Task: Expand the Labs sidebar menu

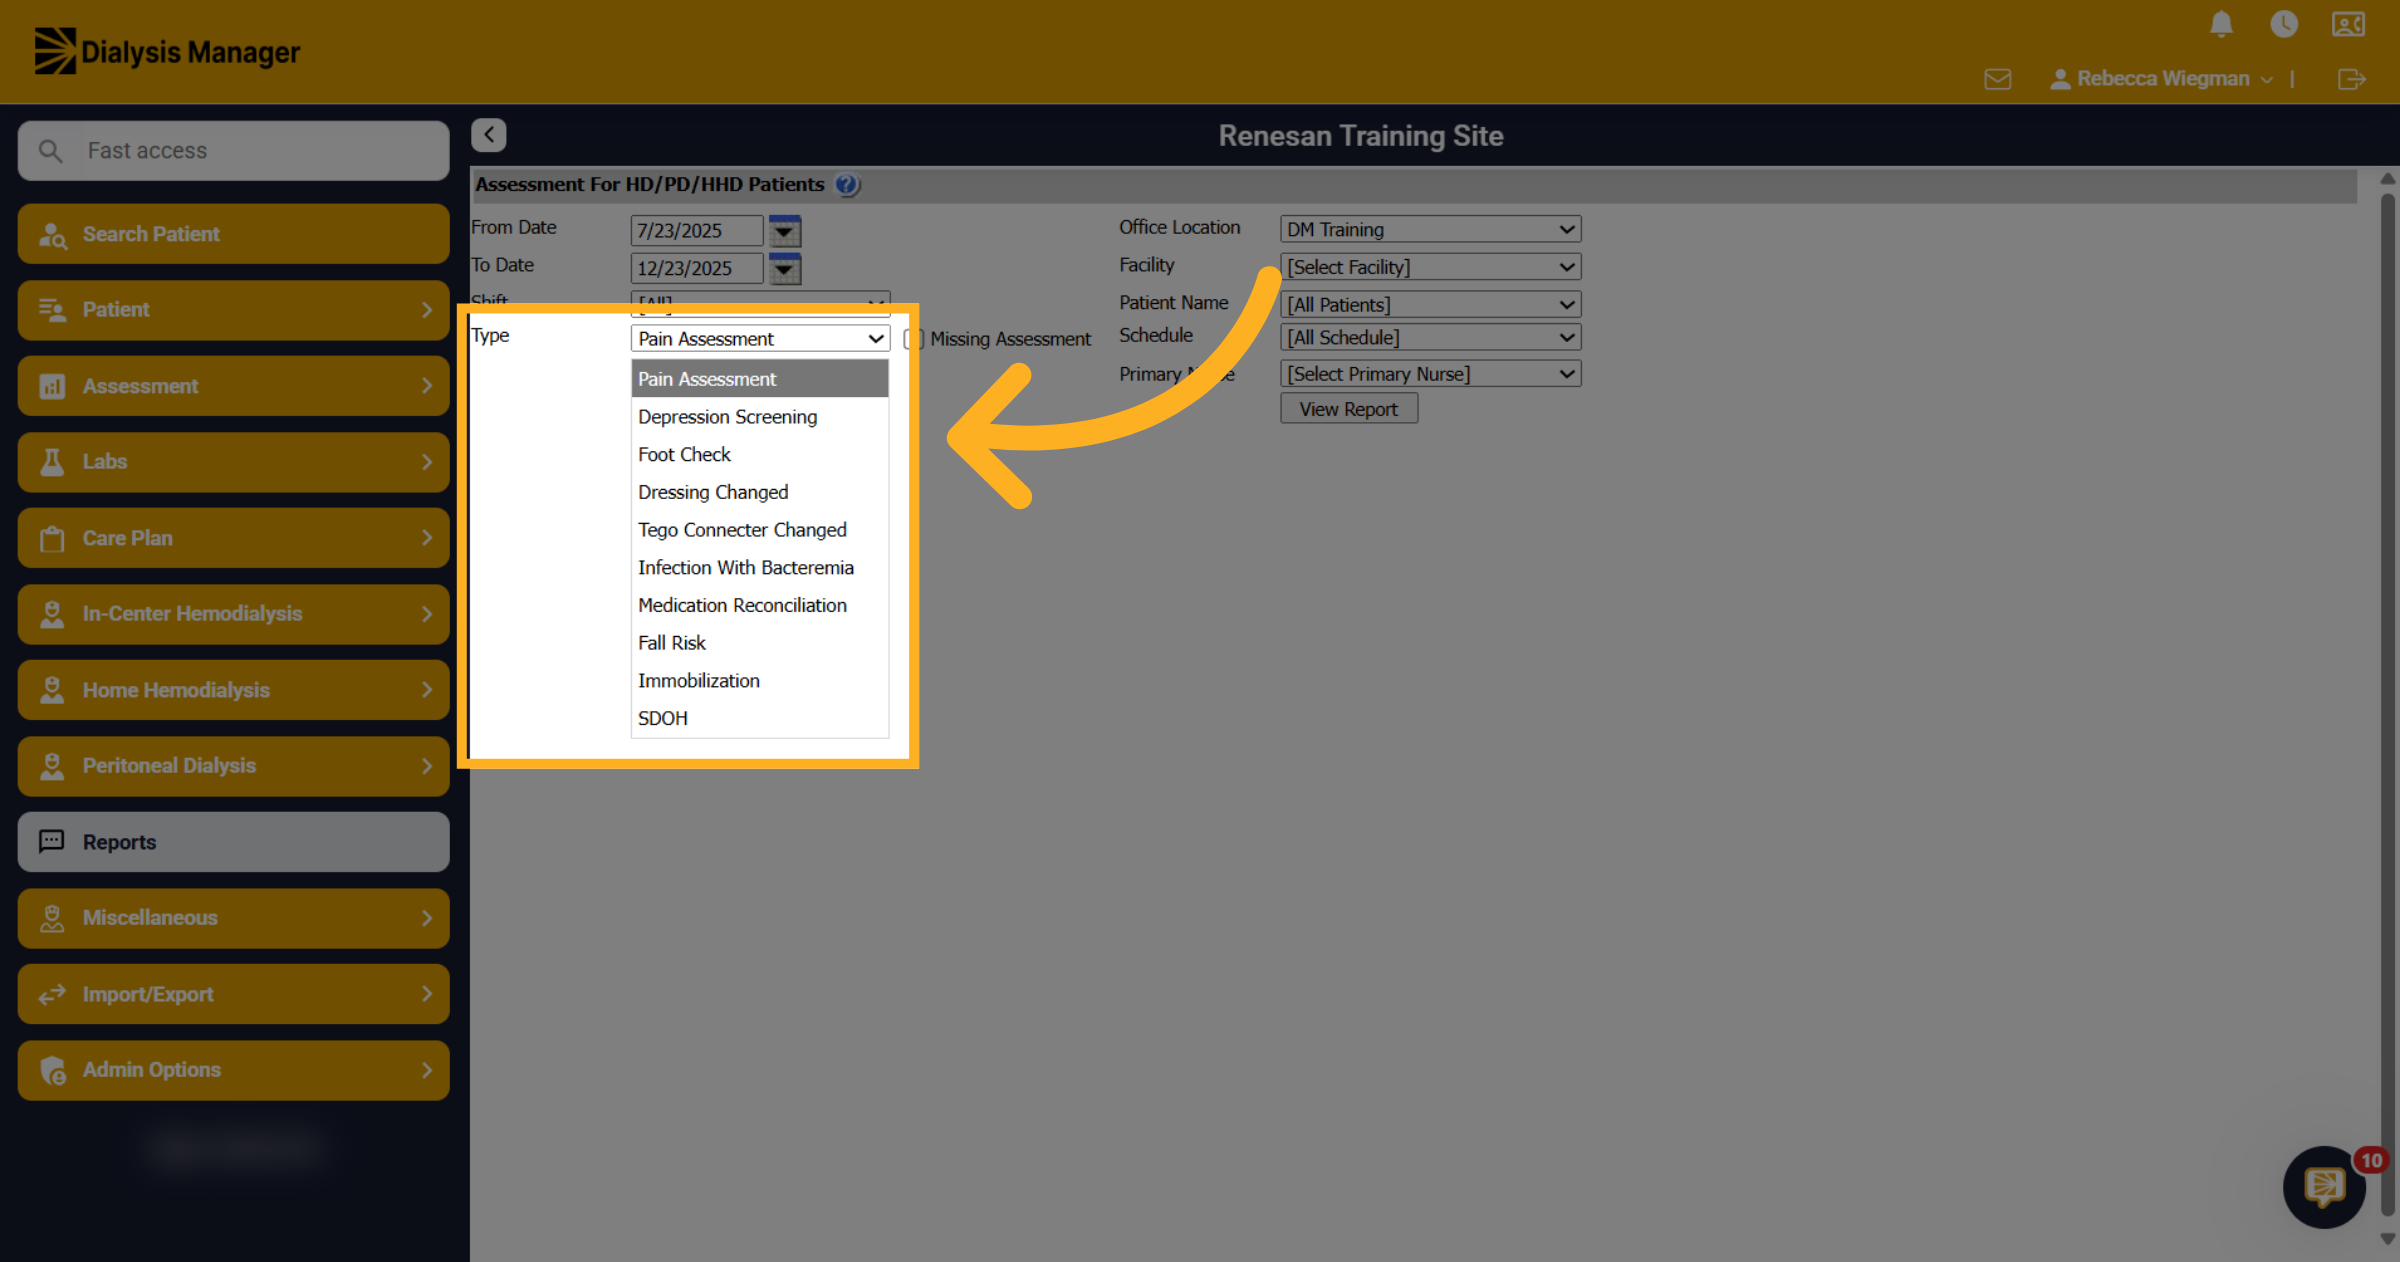Action: (x=233, y=462)
